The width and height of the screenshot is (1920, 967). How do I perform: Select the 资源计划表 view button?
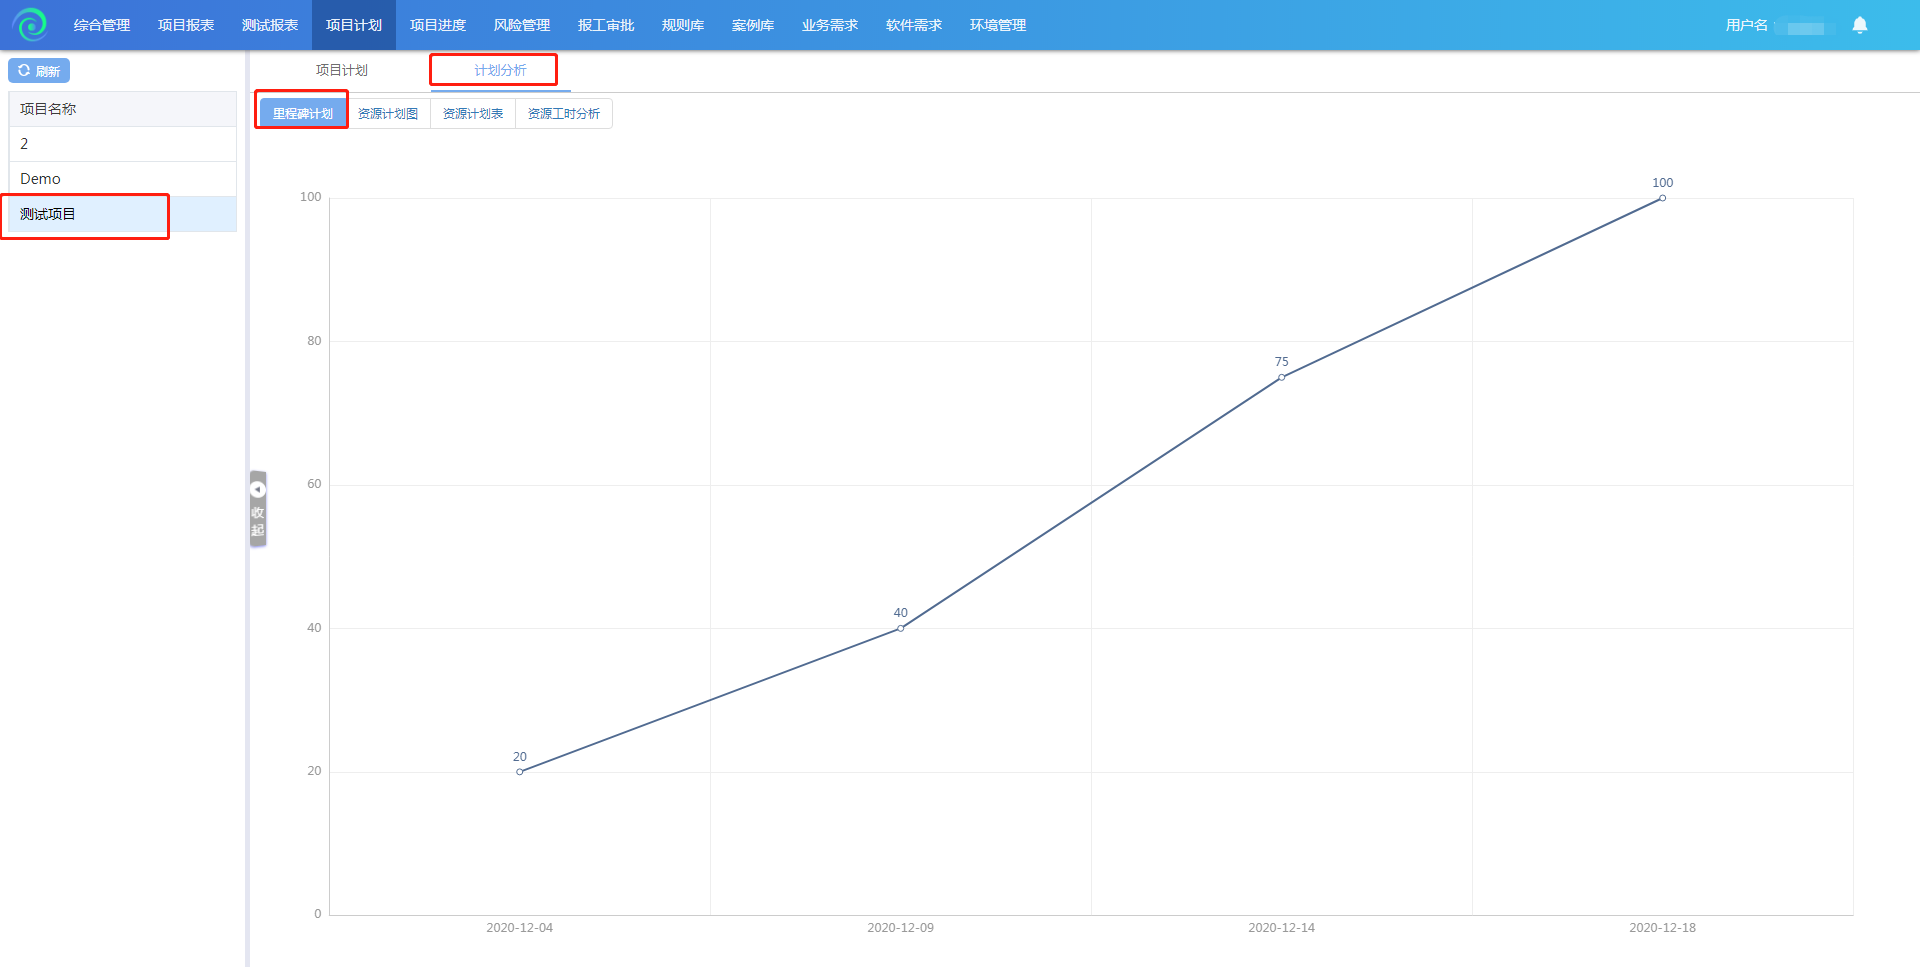click(473, 114)
